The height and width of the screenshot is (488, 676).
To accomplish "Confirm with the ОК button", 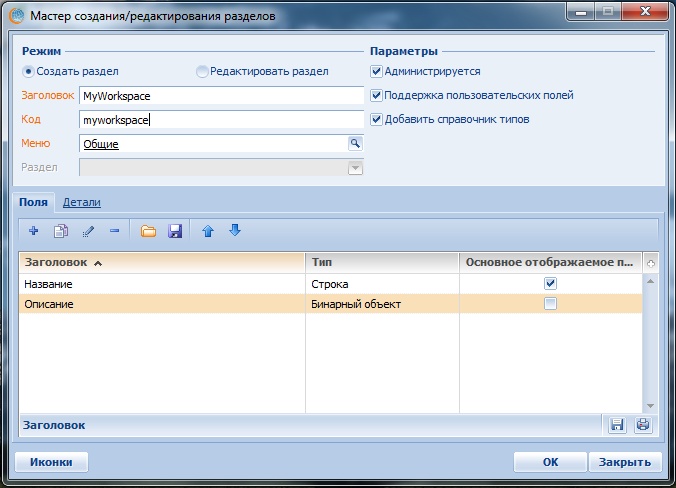I will click(x=550, y=462).
